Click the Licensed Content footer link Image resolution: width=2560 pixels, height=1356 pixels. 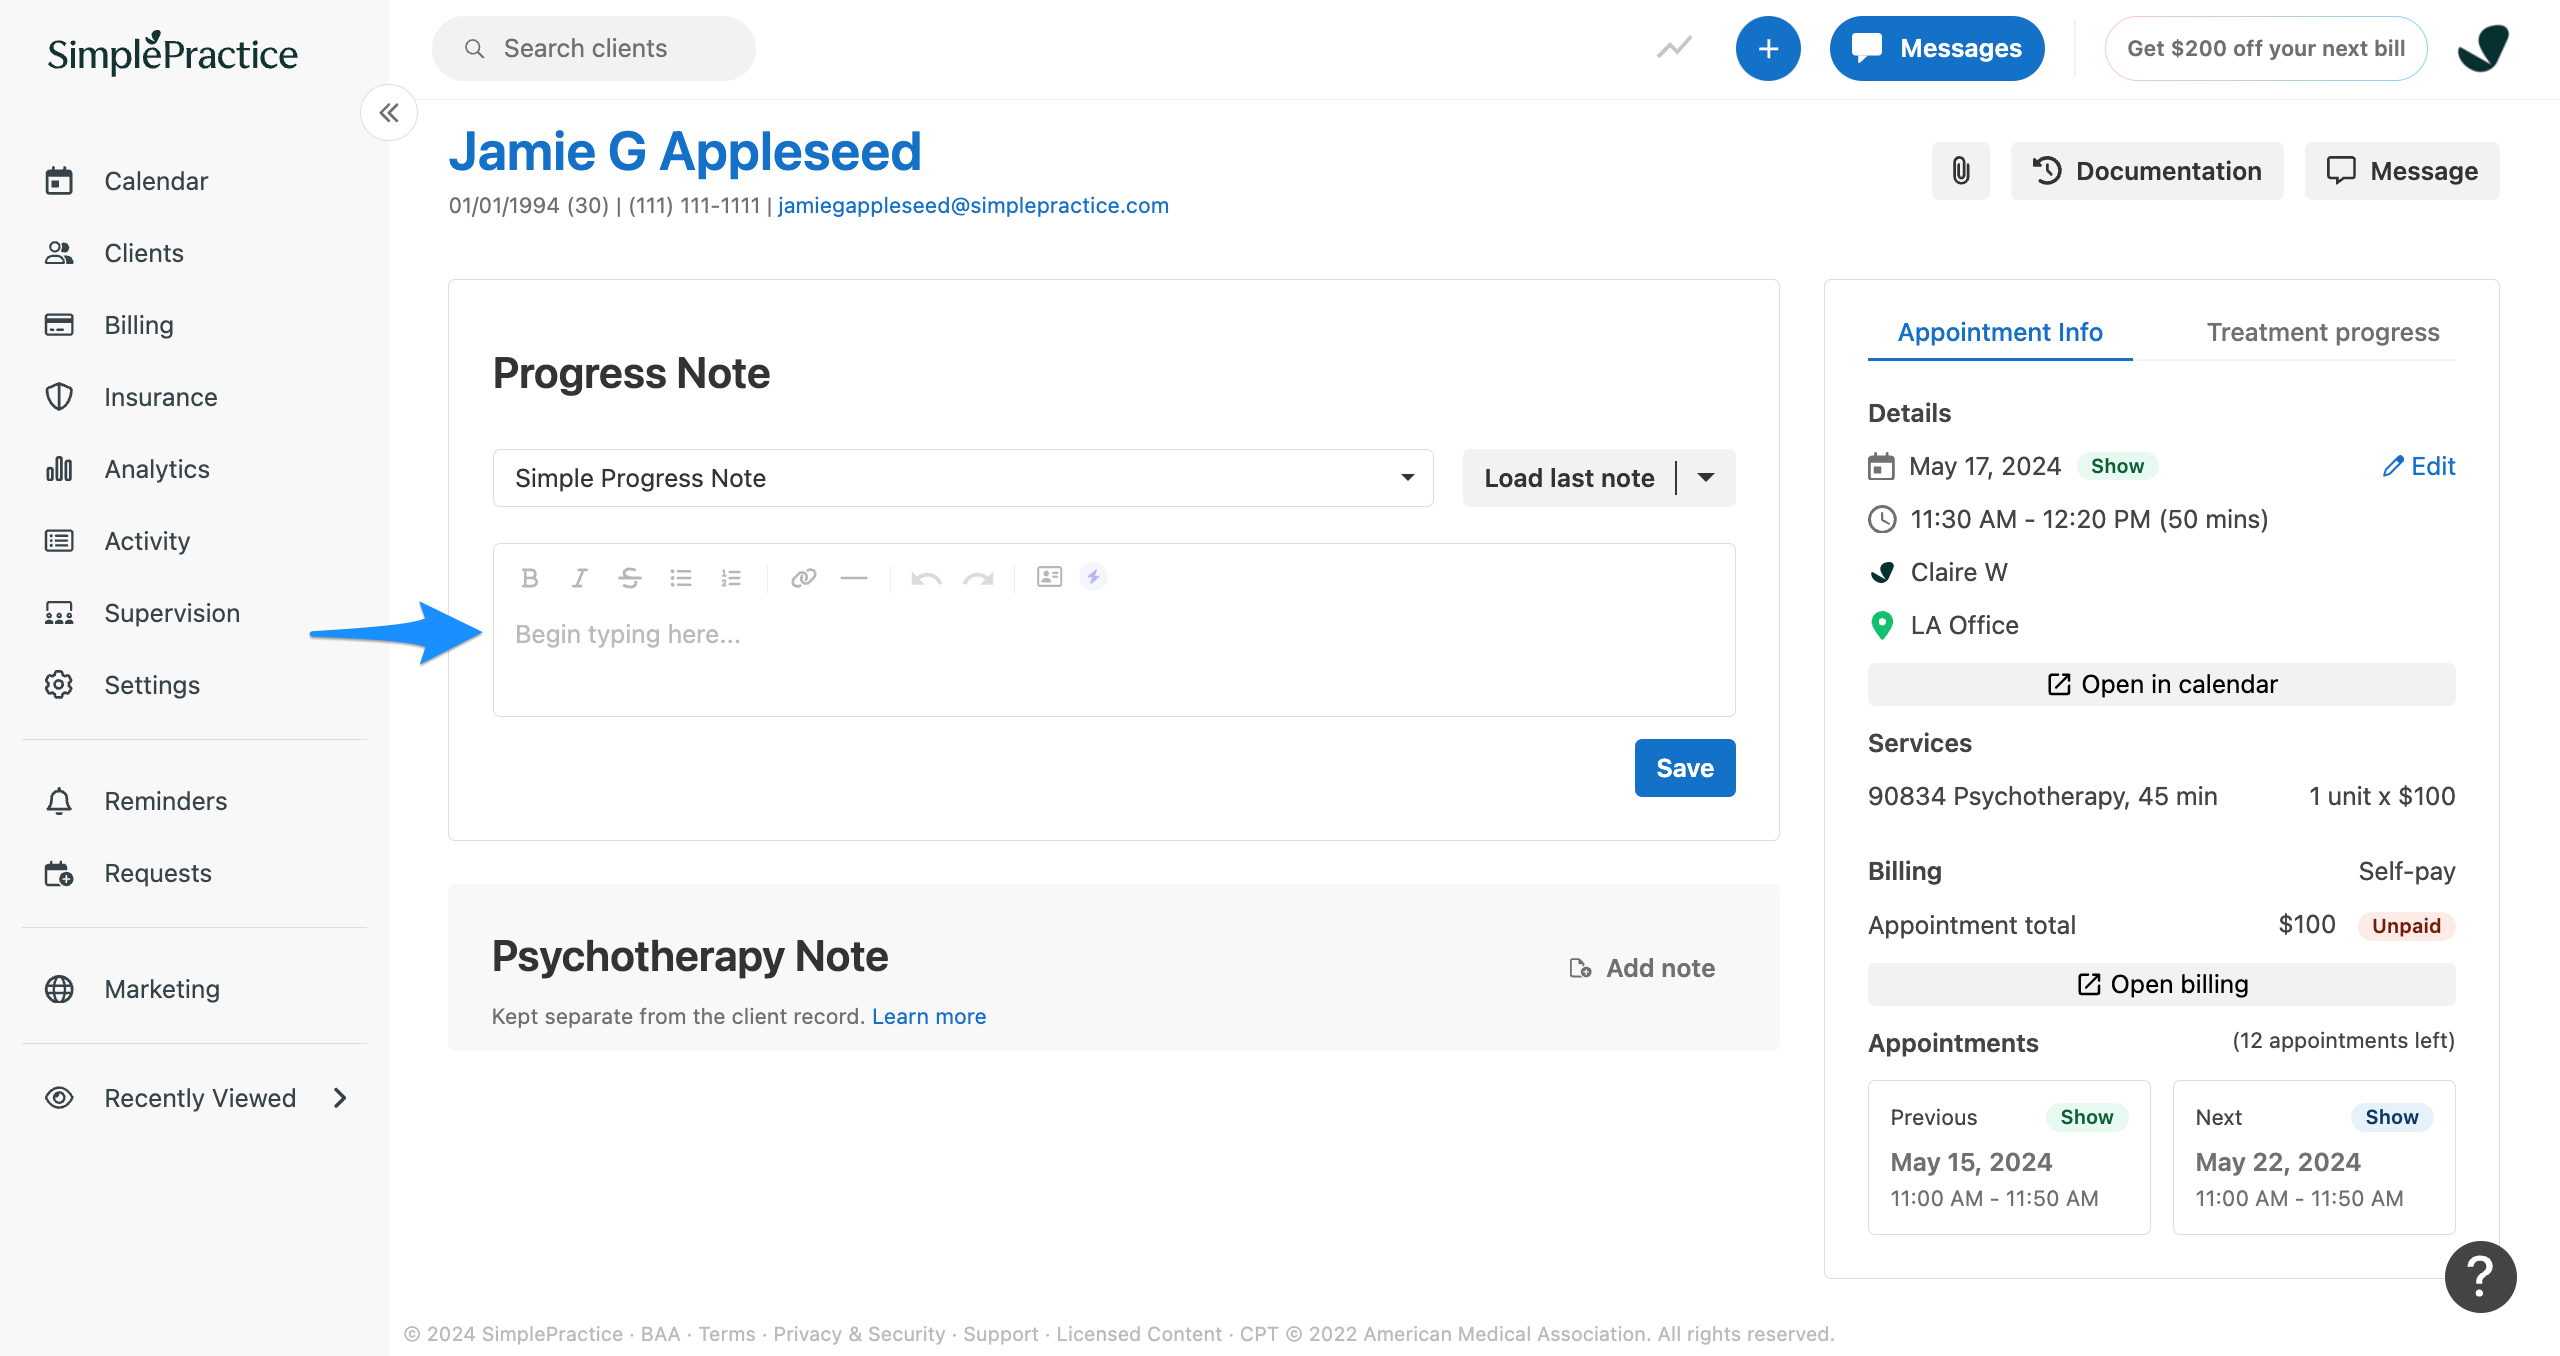(x=1139, y=1334)
